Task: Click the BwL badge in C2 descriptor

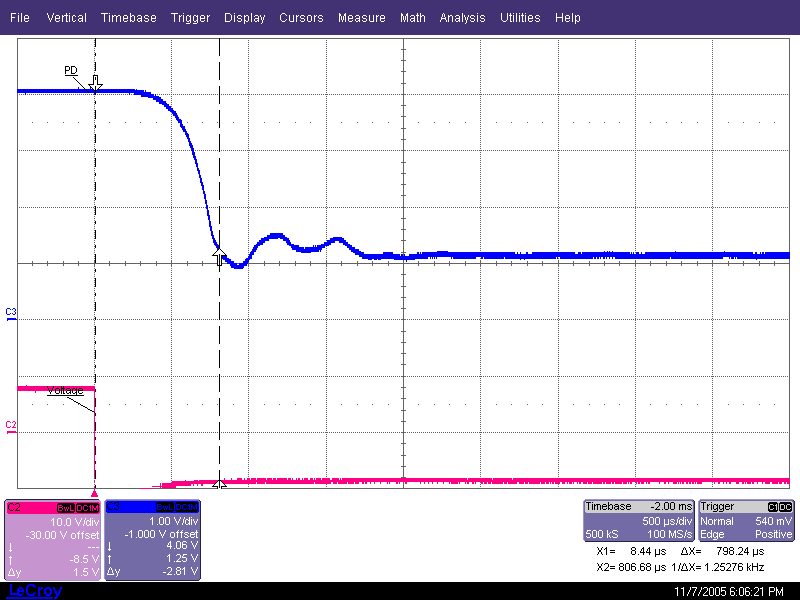Action: [x=65, y=508]
